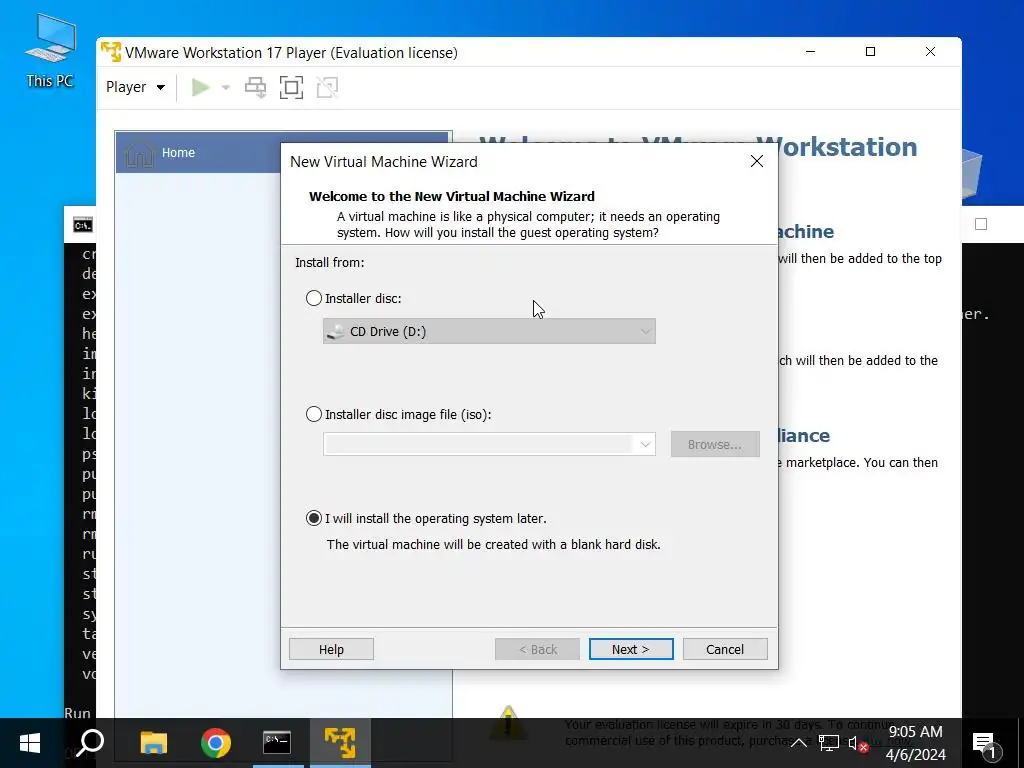Cancel the New Virtual Machine Wizard
1024x768 pixels.
pyautogui.click(x=725, y=649)
